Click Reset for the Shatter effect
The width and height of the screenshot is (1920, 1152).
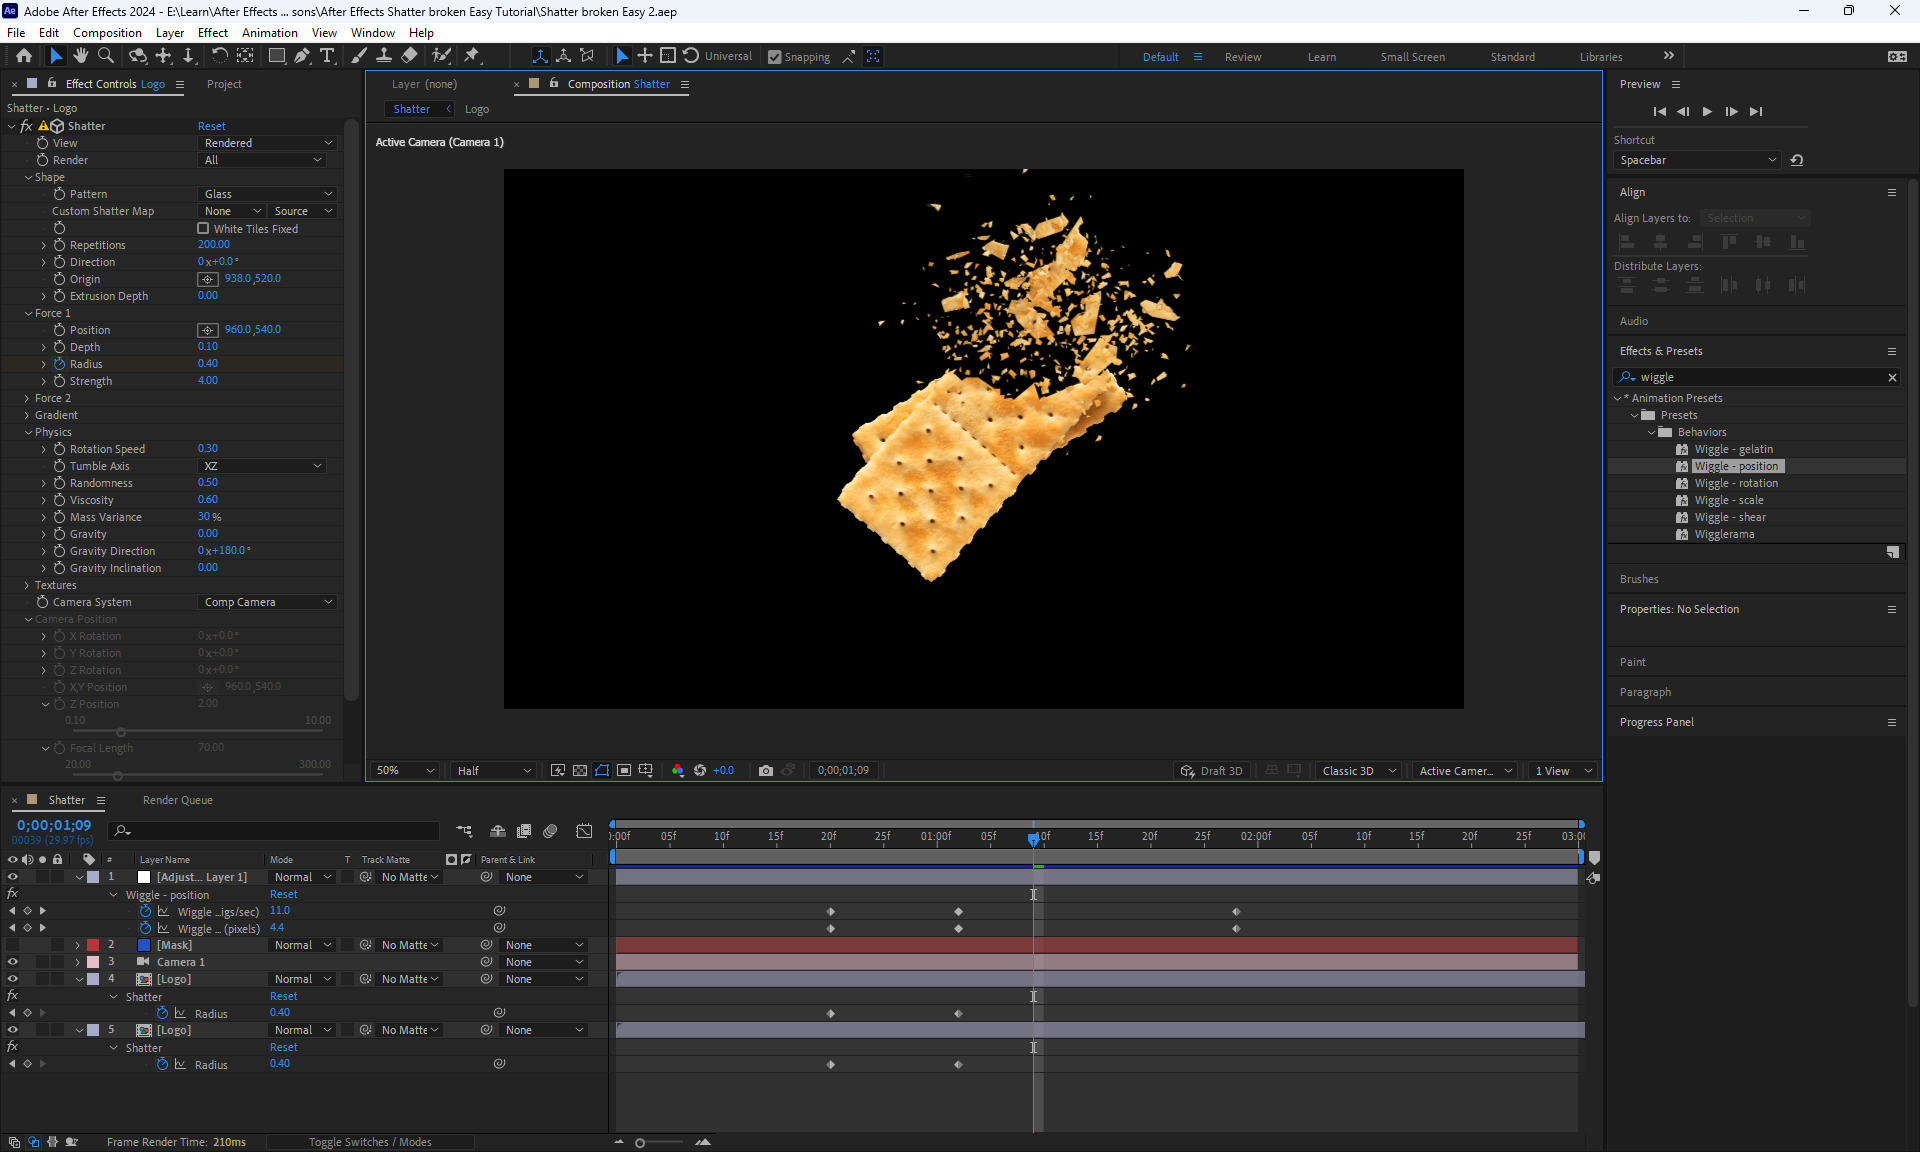pos(211,126)
